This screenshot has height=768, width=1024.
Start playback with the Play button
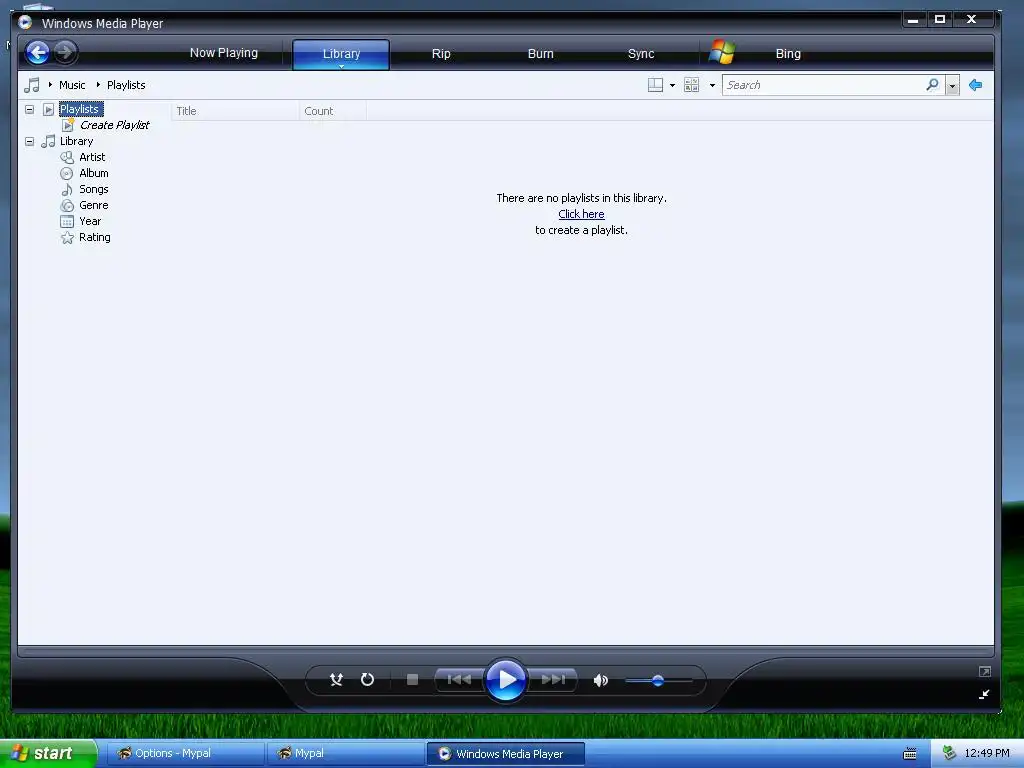[x=506, y=680]
